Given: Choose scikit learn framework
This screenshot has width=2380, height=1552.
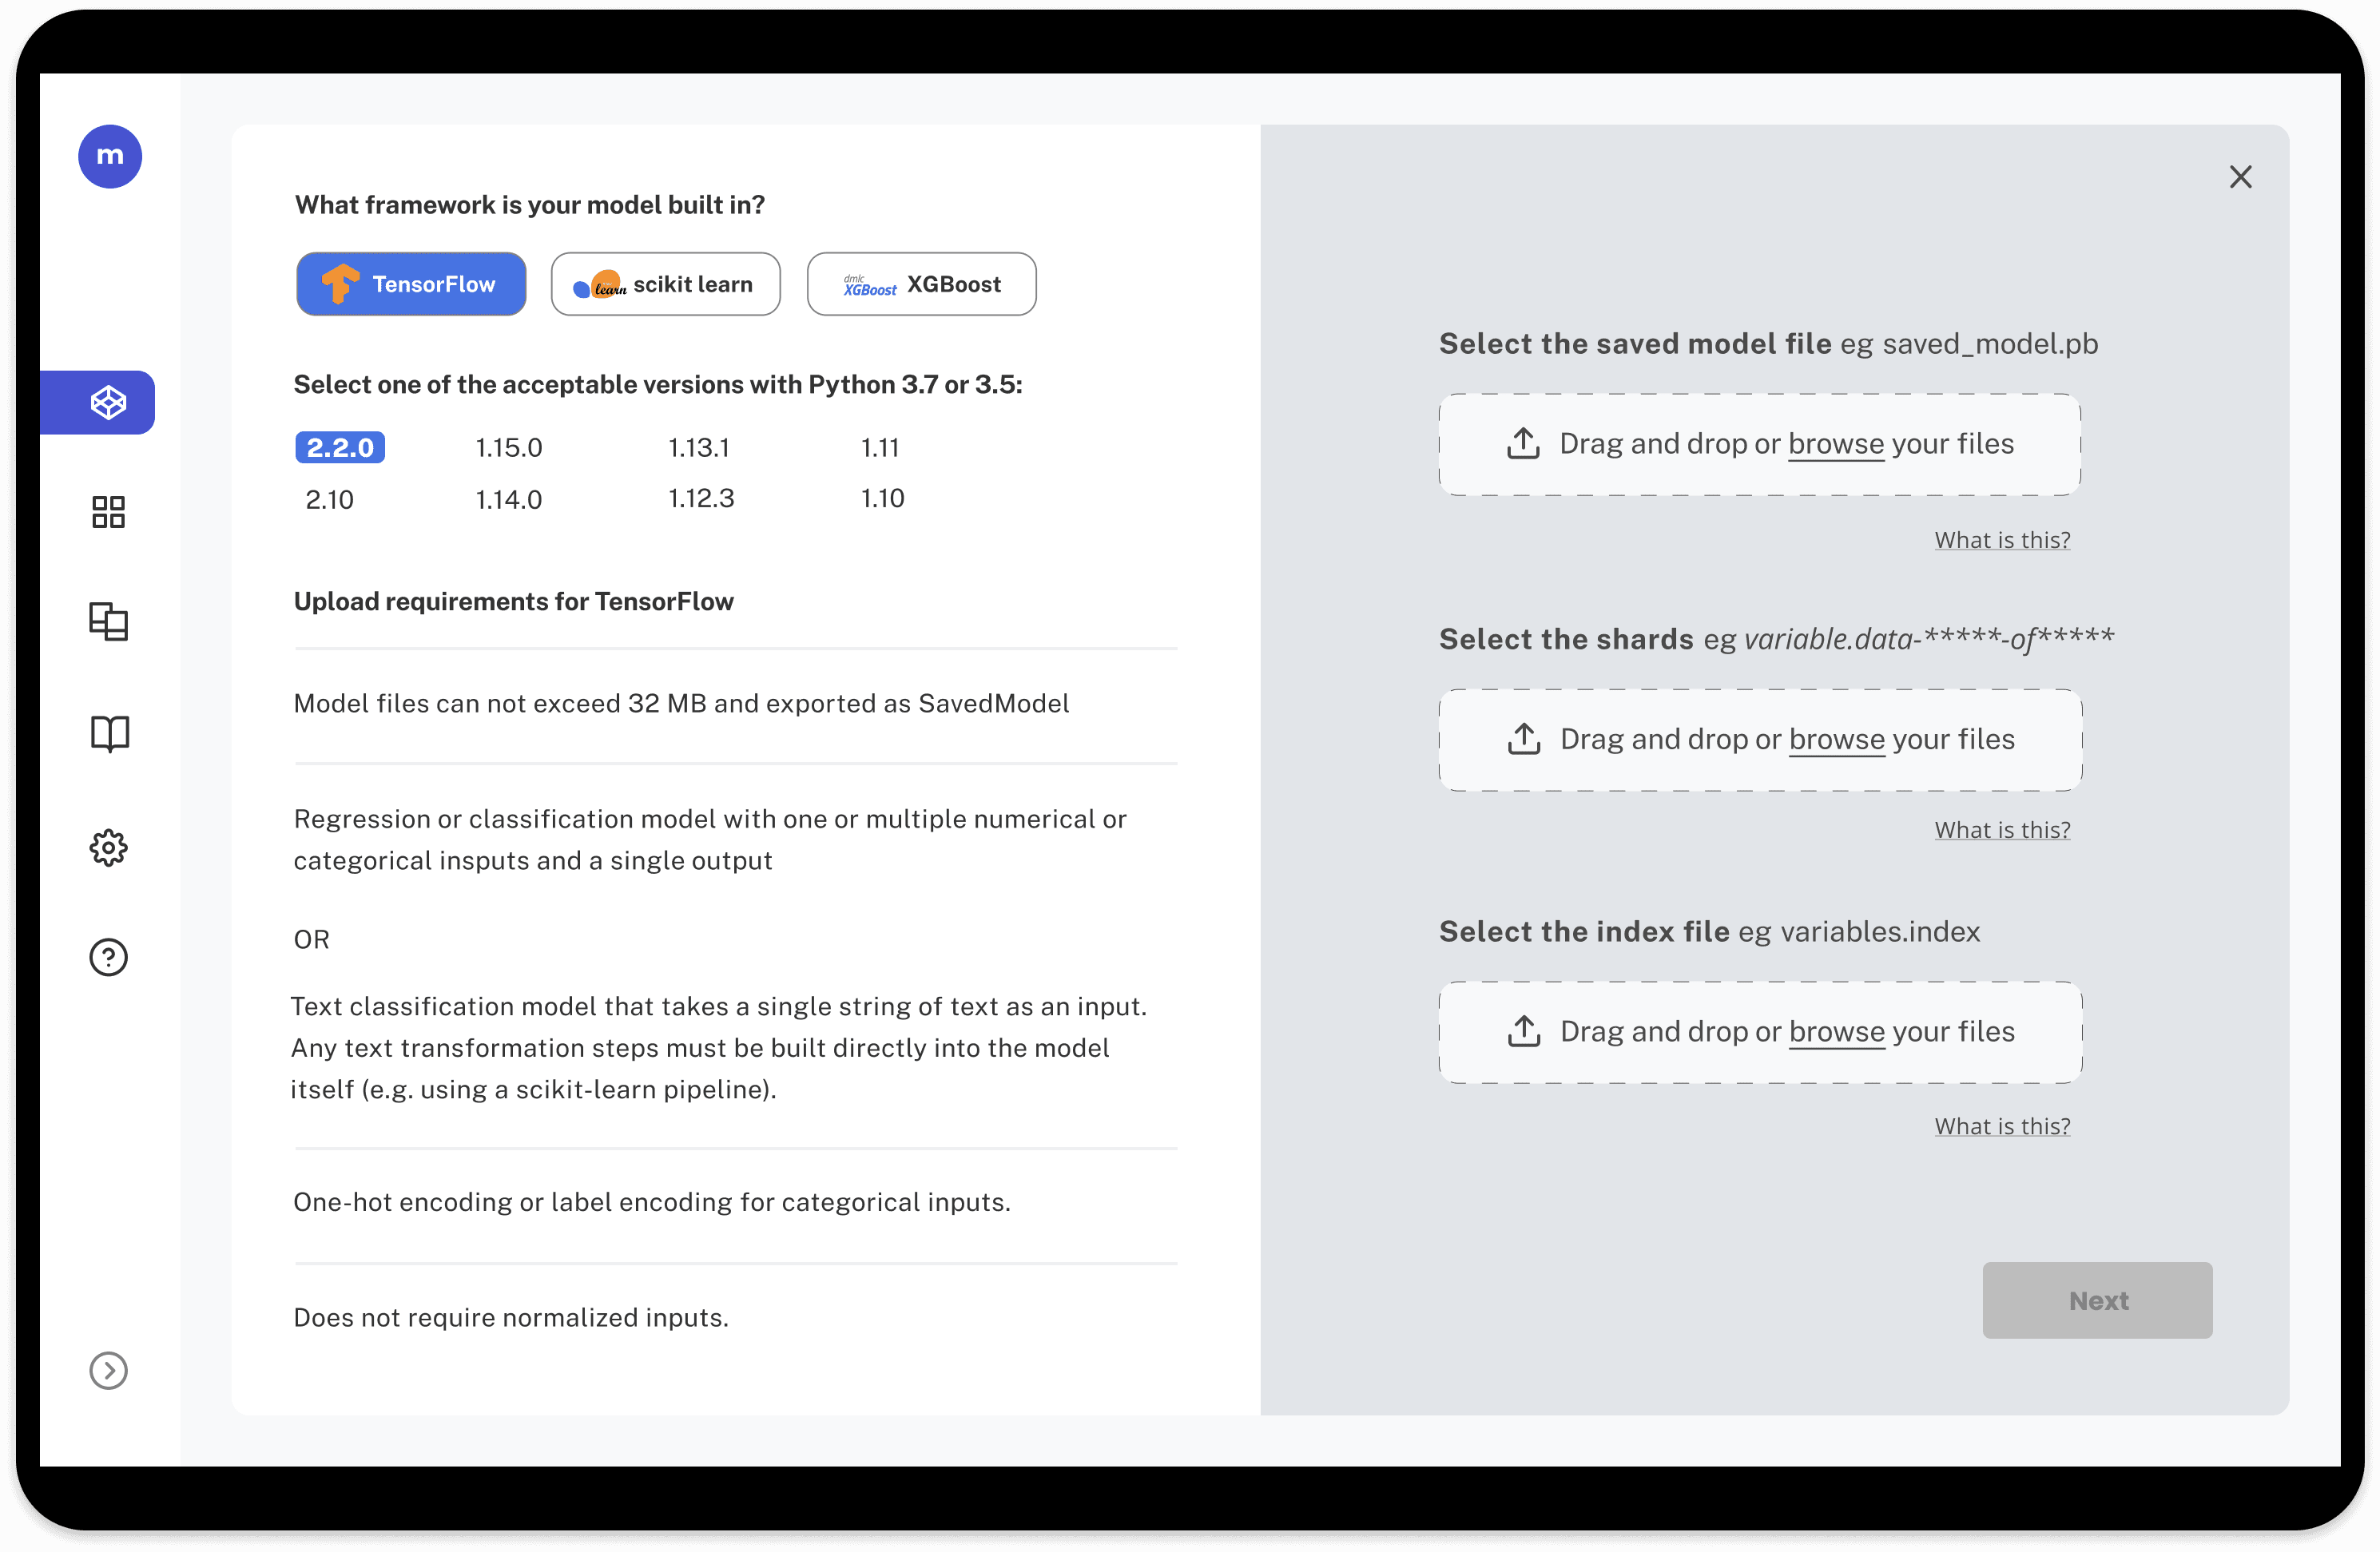Looking at the screenshot, I should tap(665, 284).
